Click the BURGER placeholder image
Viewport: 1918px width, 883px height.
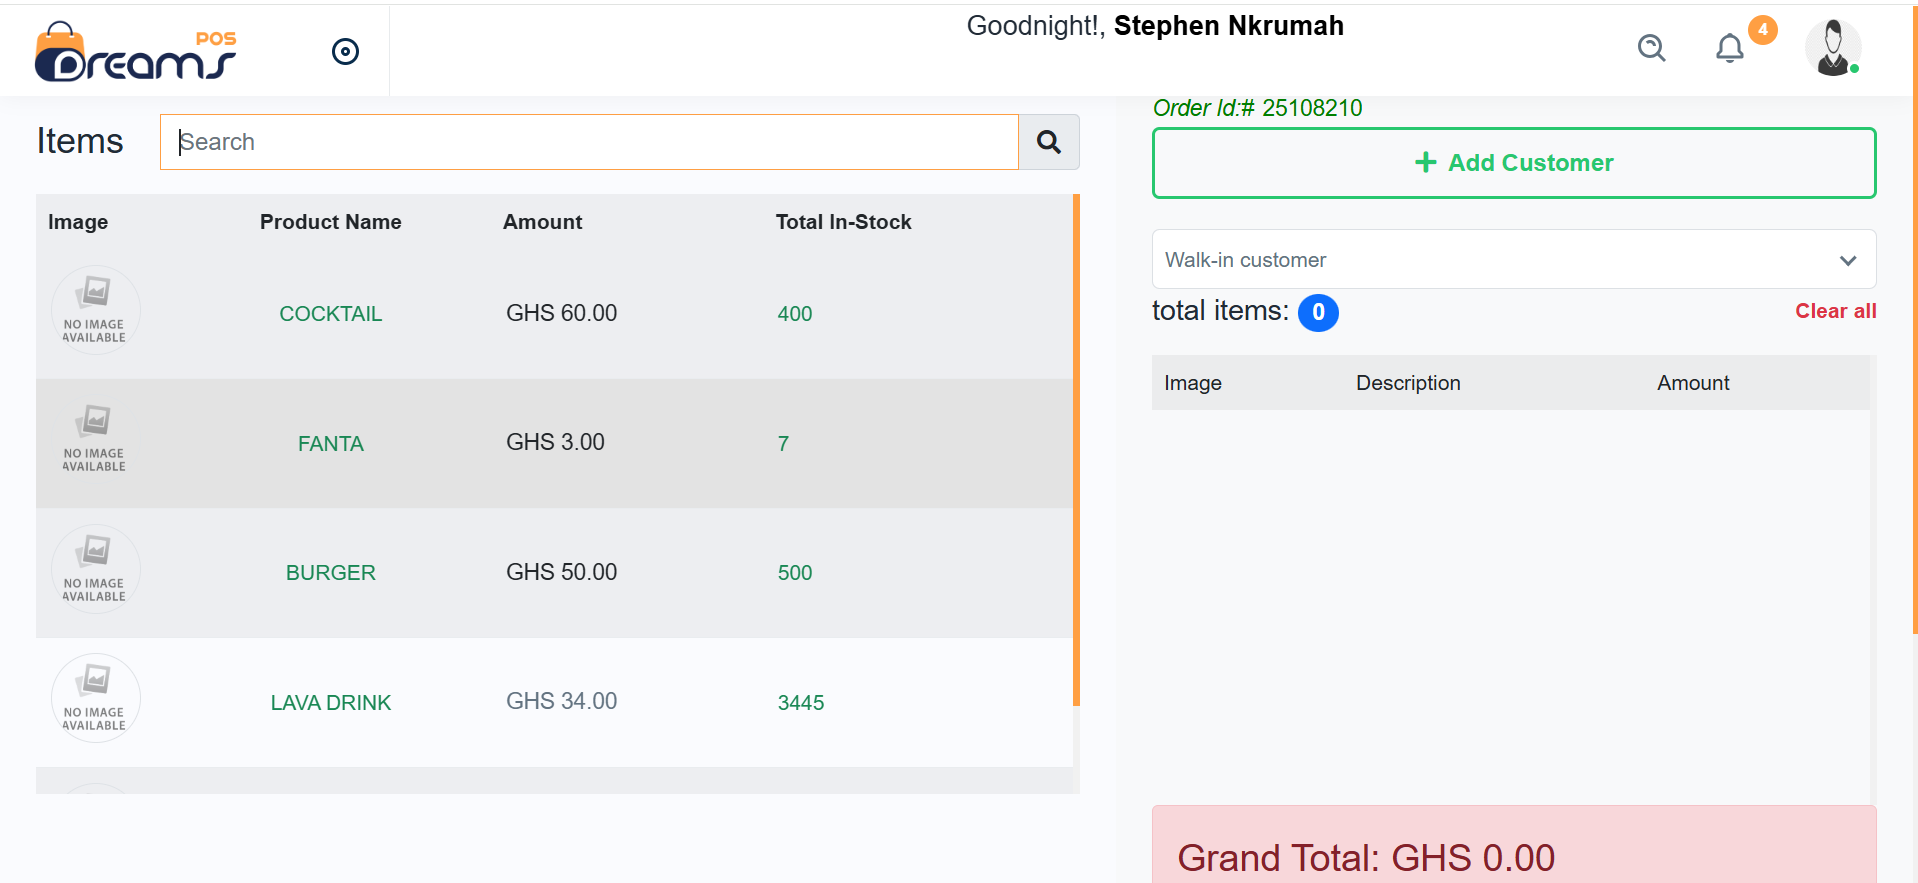click(95, 569)
